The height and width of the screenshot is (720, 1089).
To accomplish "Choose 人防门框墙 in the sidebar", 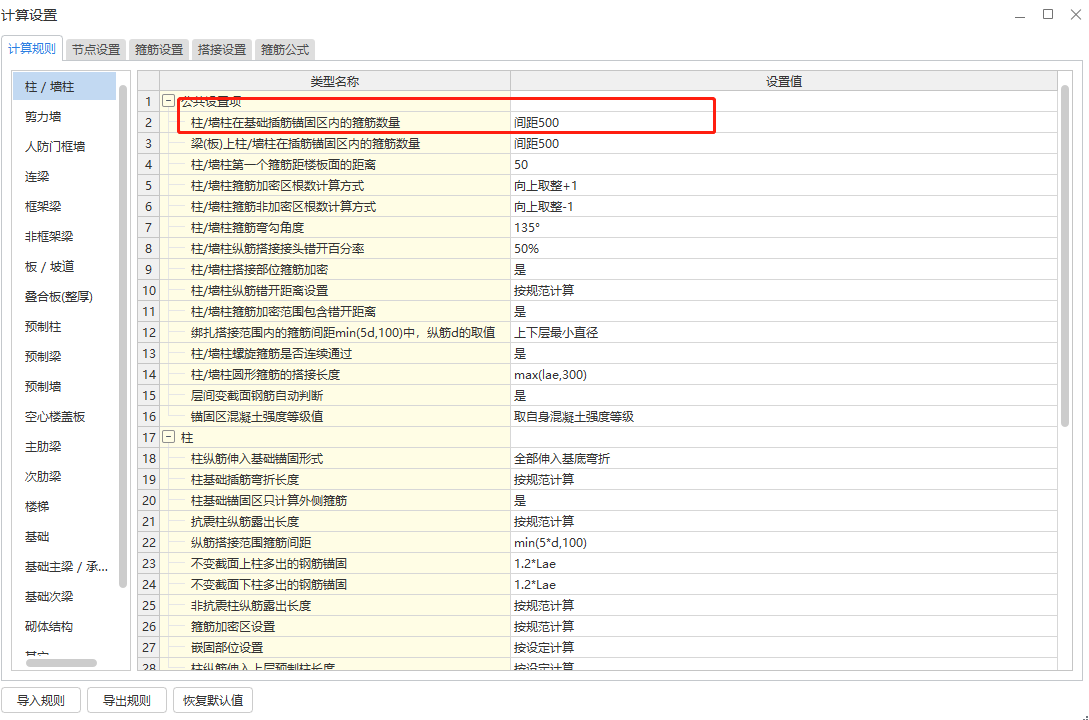I will coord(65,146).
